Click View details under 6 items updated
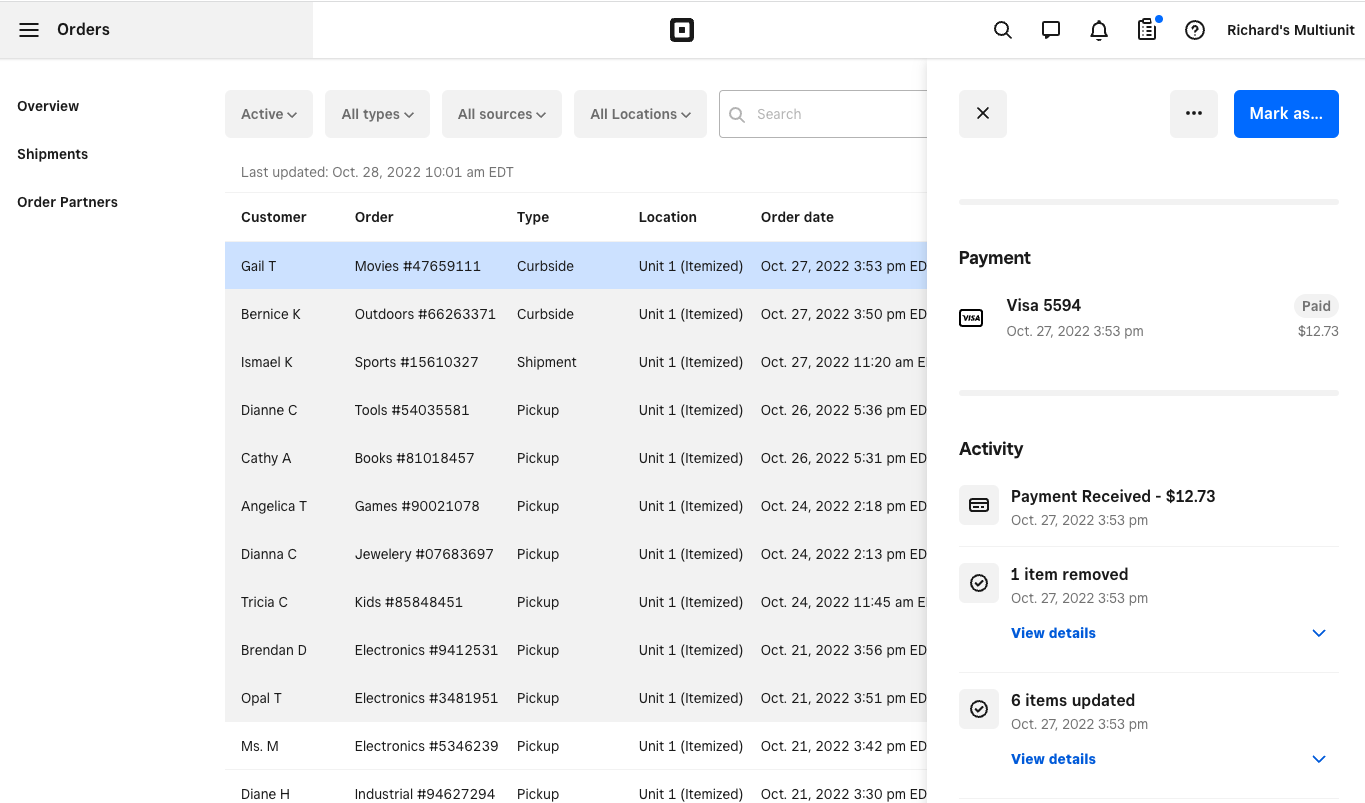The image size is (1365, 803). coord(1053,759)
